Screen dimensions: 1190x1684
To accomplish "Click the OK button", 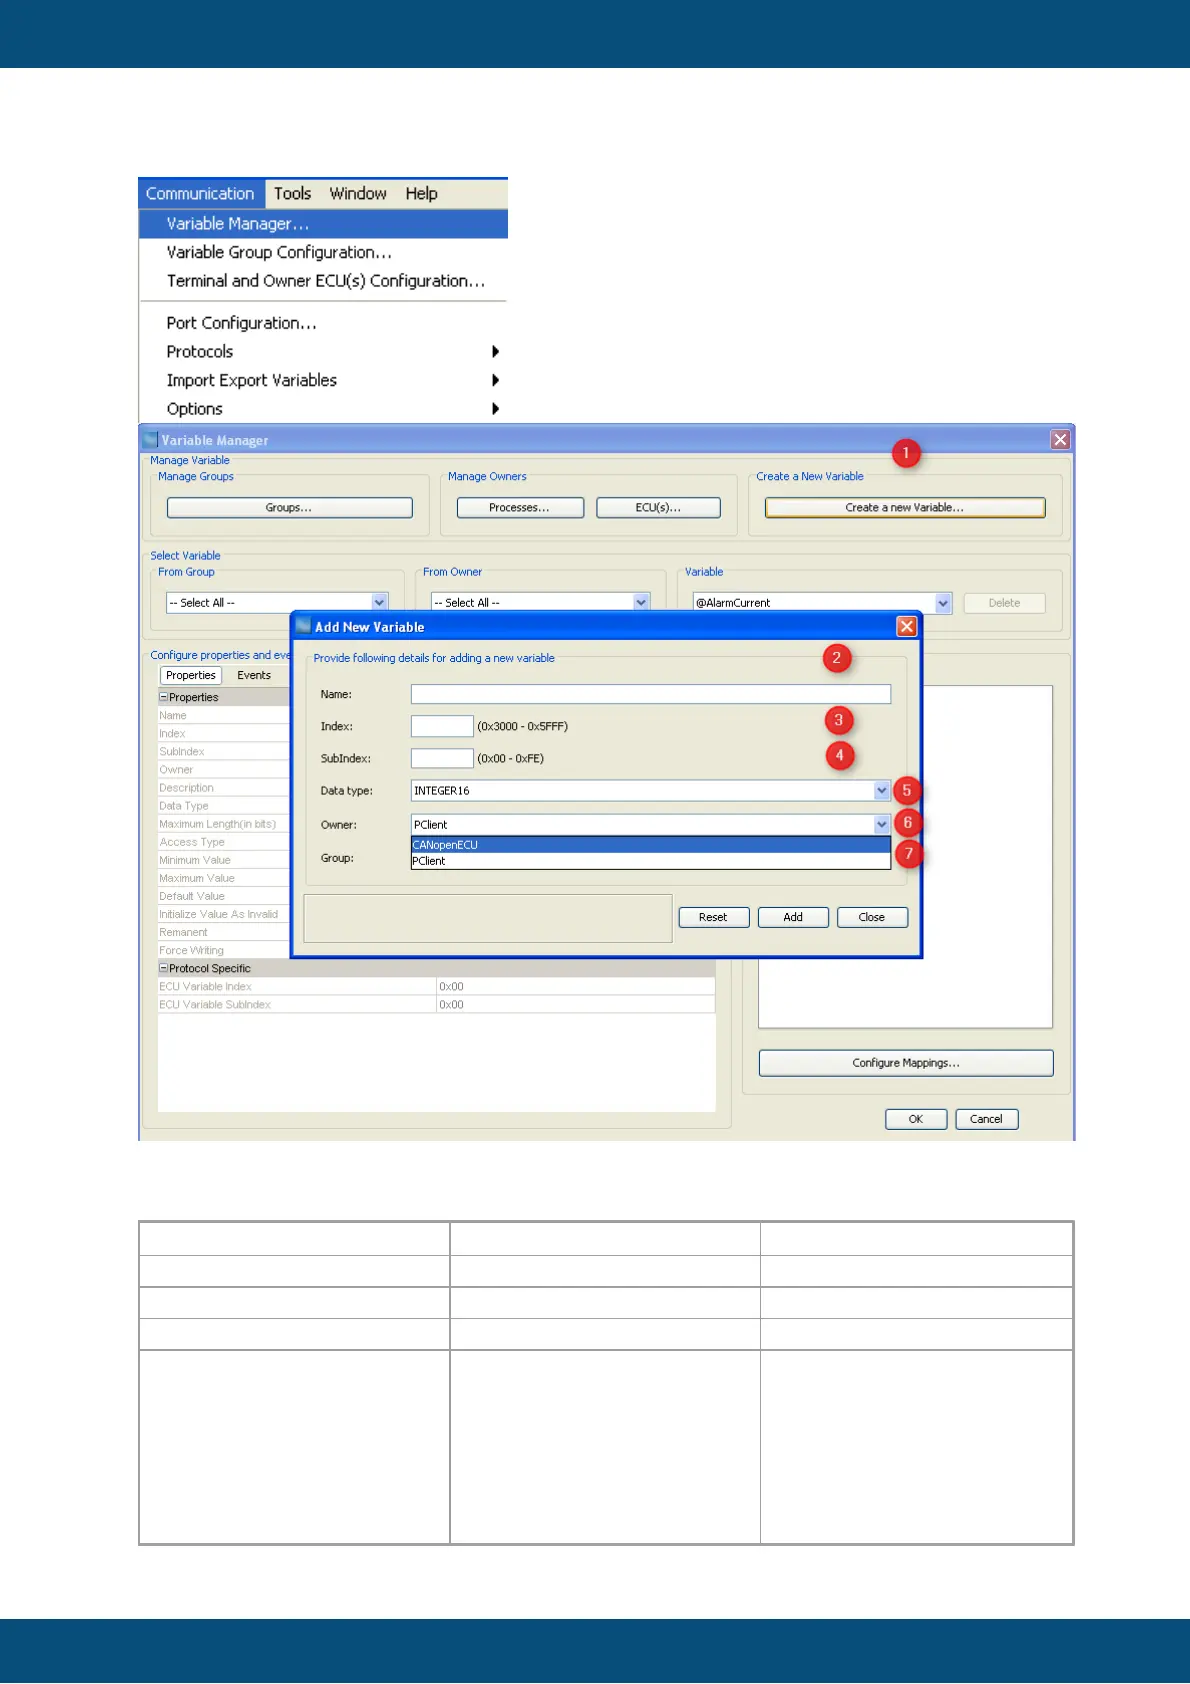I will [916, 1119].
